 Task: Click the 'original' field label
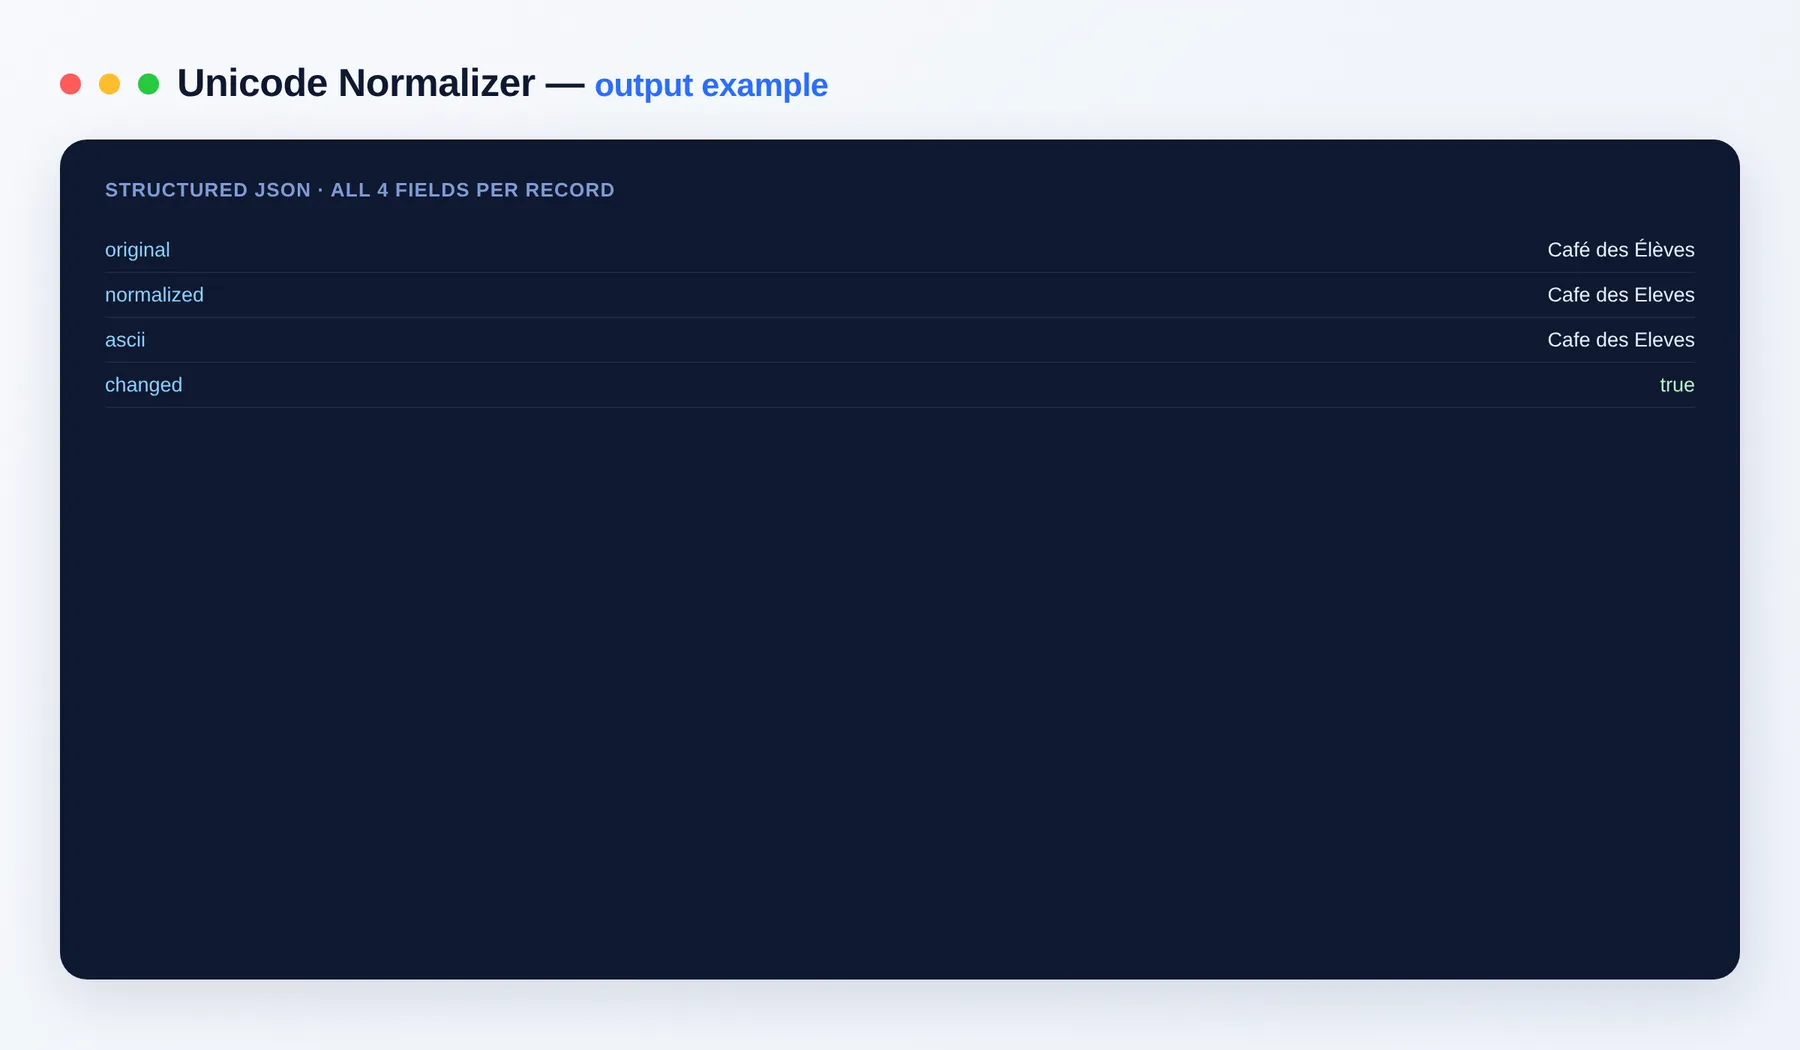coord(137,250)
